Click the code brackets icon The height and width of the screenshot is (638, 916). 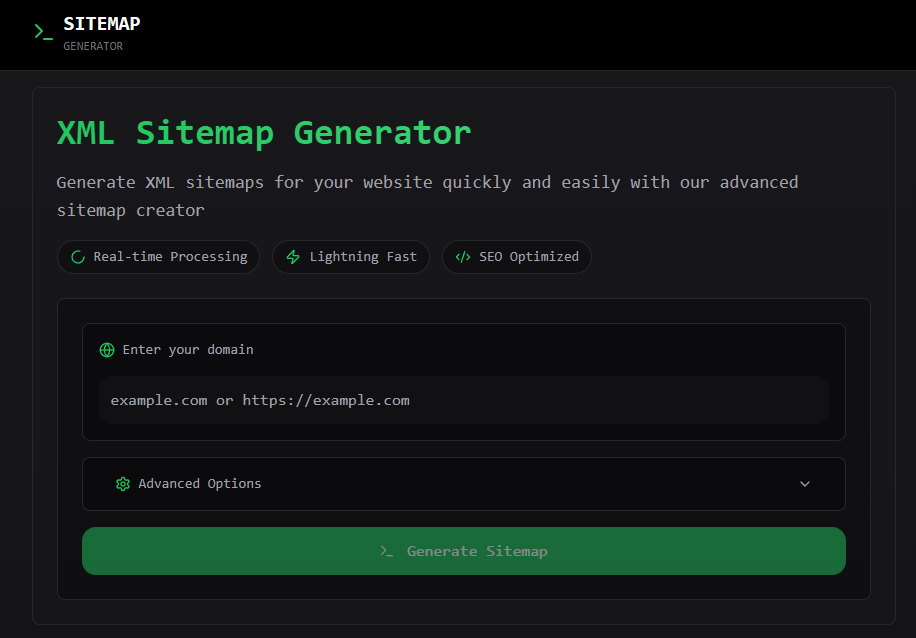coord(463,257)
